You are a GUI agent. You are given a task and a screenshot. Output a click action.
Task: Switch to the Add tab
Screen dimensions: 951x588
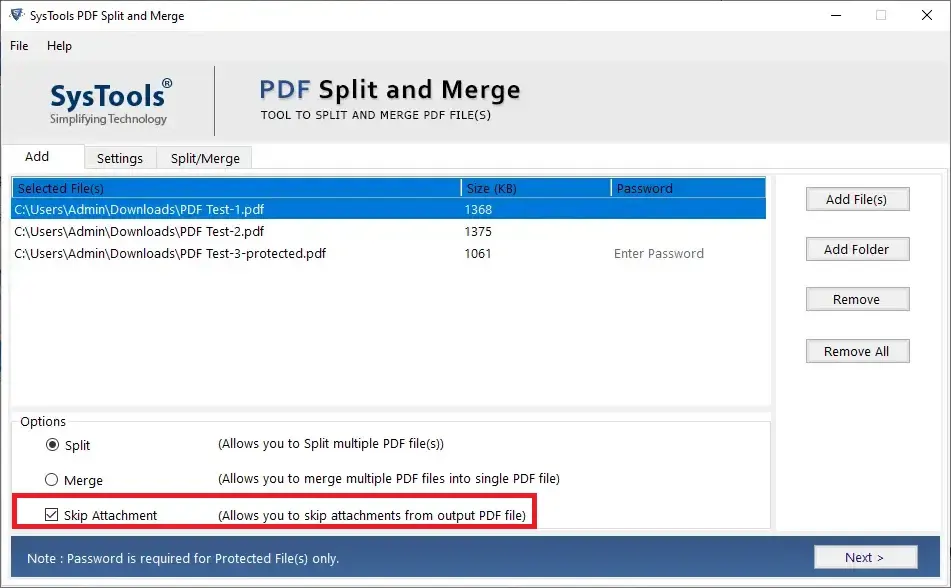(37, 157)
